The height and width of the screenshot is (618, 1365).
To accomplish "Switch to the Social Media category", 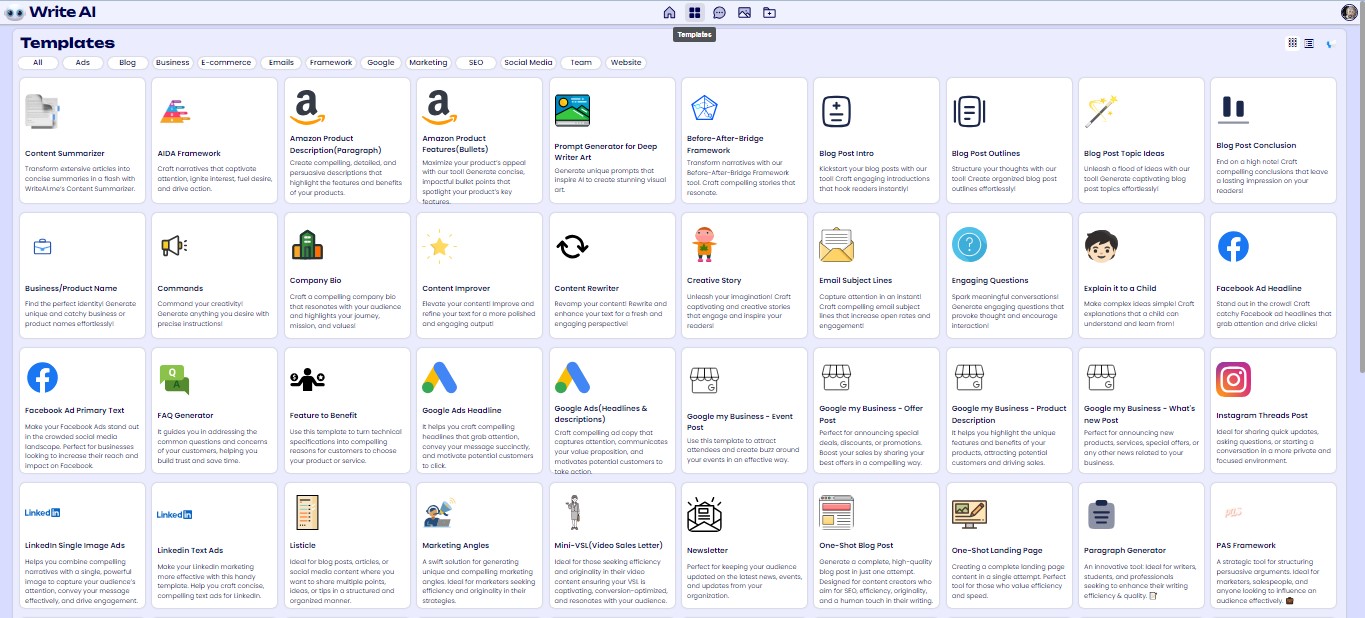I will (x=527, y=62).
